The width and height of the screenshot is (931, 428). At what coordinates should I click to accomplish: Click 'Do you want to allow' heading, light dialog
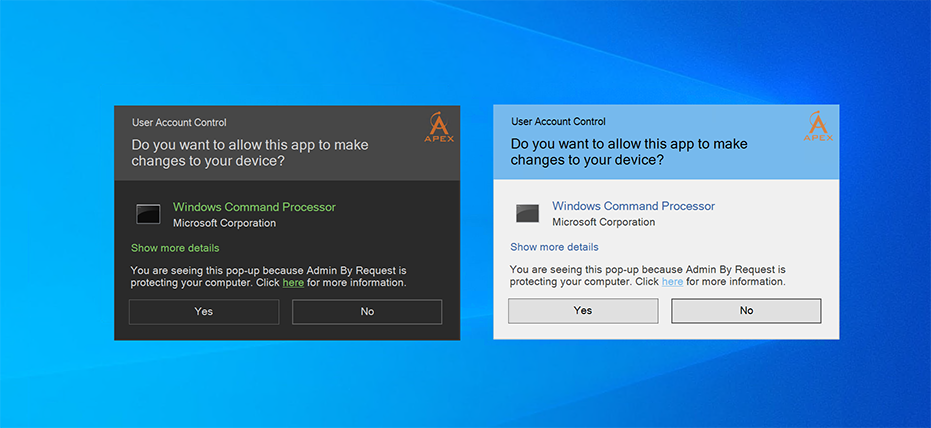tap(629, 151)
